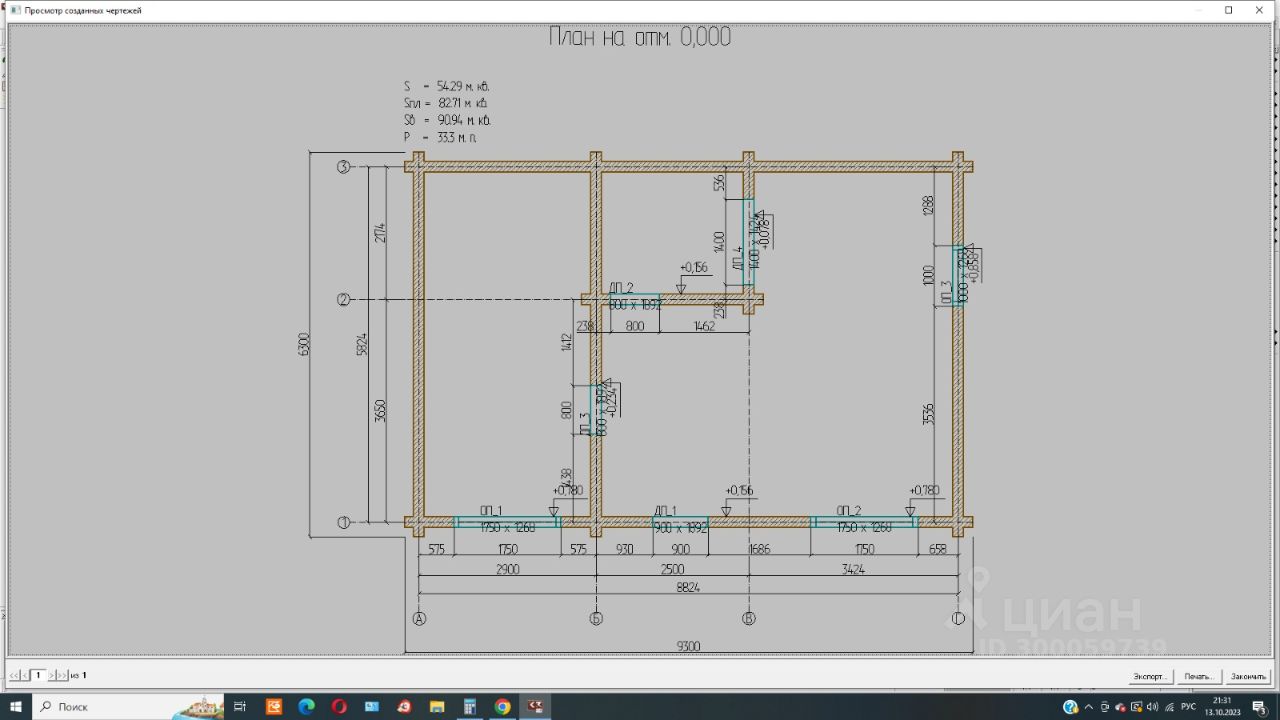Expand hidden system tray icons
The width and height of the screenshot is (1280, 720).
click(x=1089, y=707)
